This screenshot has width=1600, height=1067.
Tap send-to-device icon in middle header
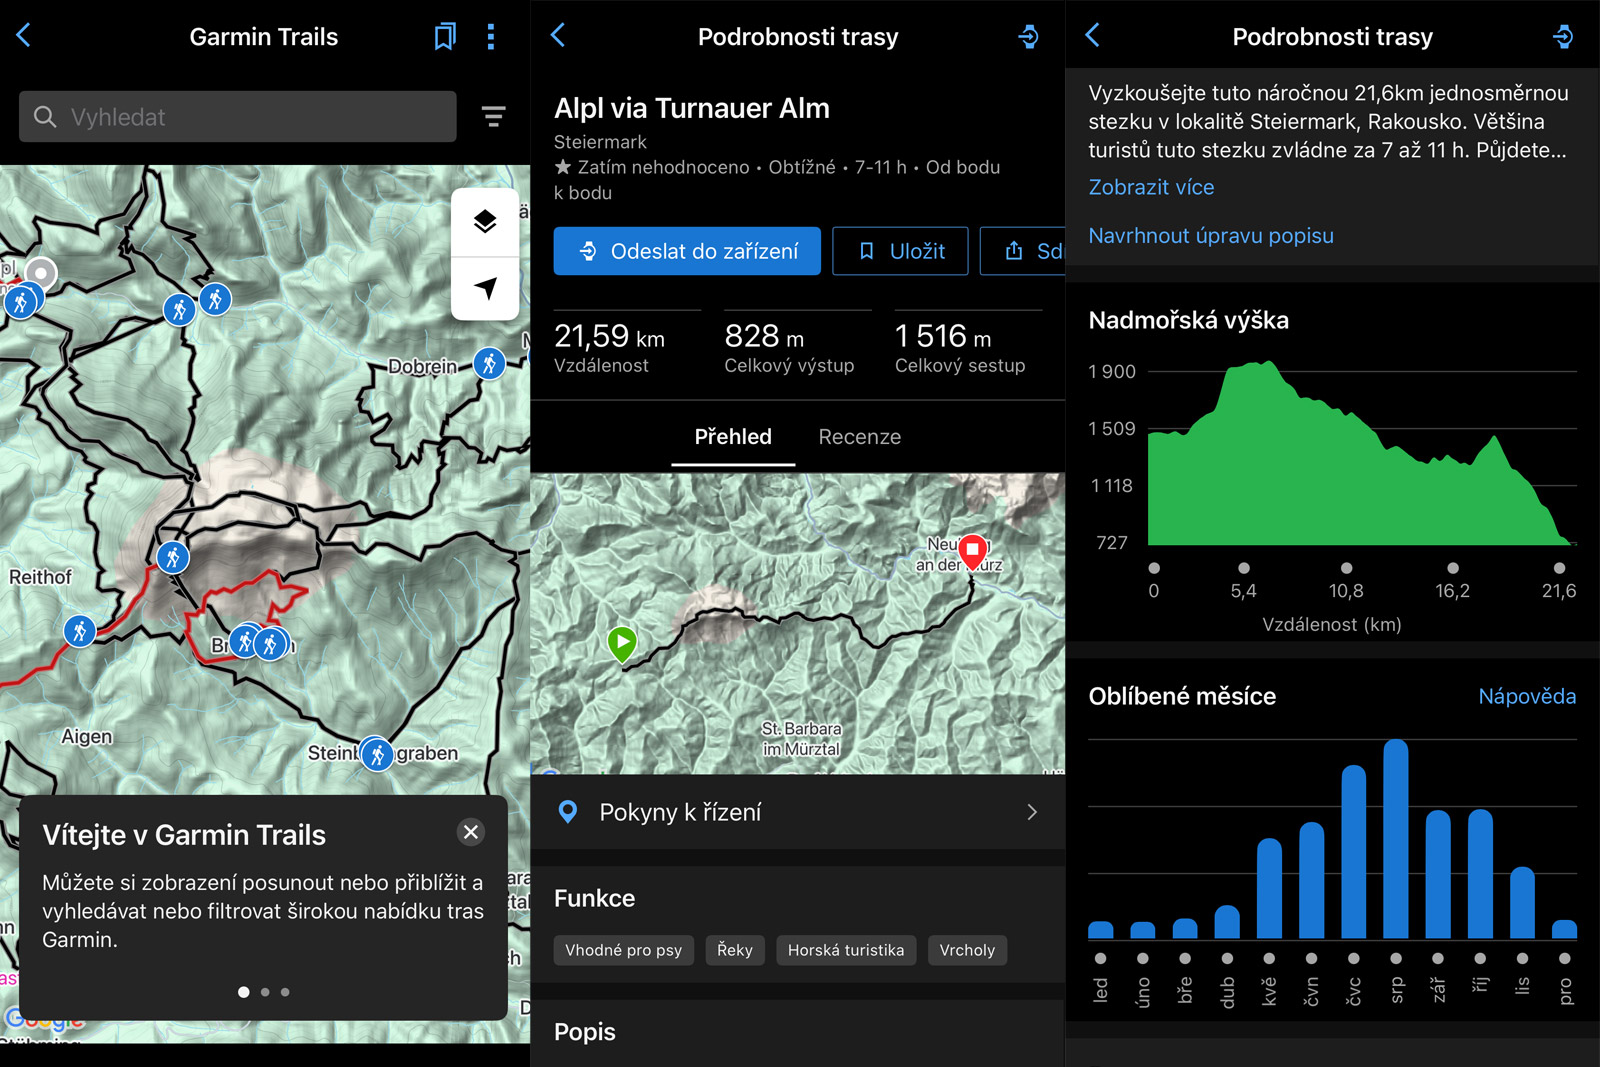1028,37
